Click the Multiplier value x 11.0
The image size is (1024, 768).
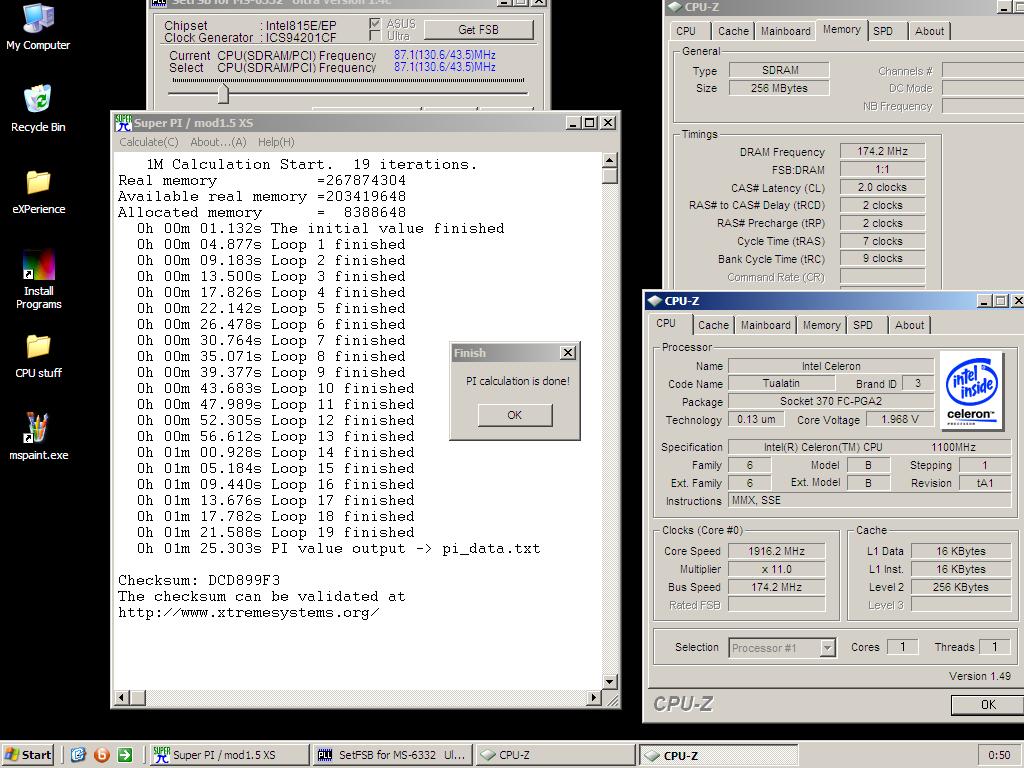coord(776,569)
